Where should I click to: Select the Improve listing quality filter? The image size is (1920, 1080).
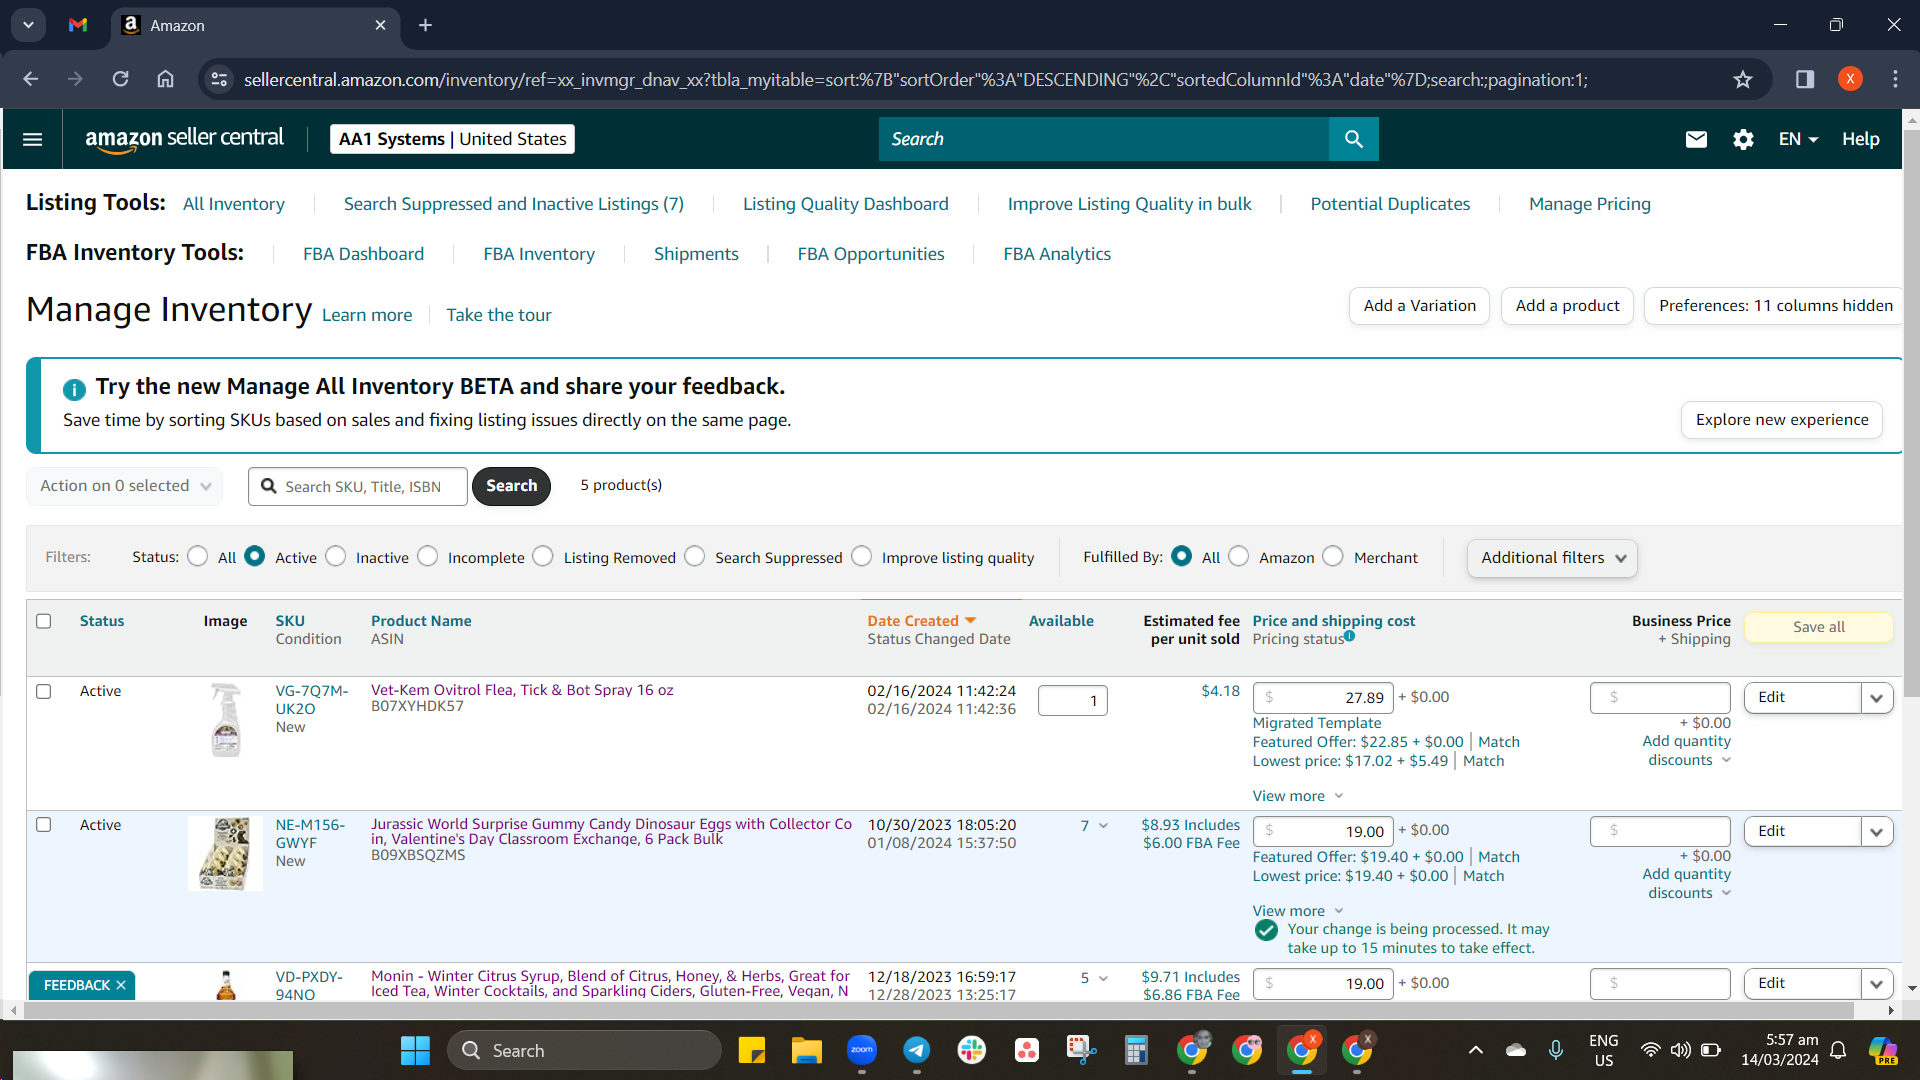coord(862,556)
